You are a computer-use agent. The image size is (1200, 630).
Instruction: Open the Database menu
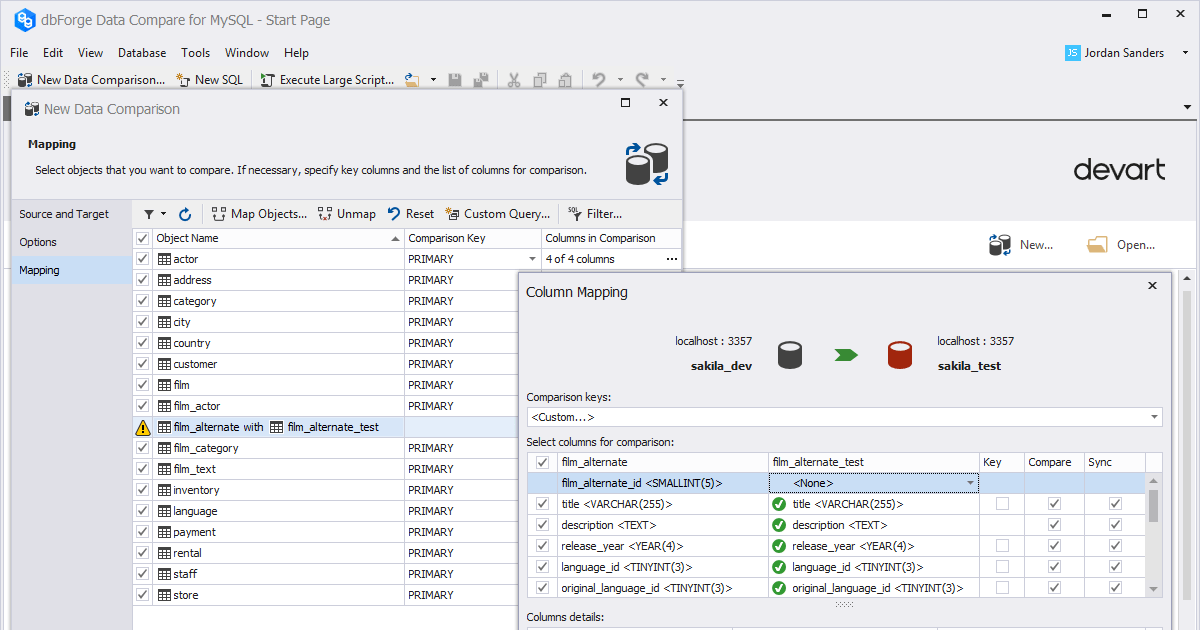click(x=142, y=53)
